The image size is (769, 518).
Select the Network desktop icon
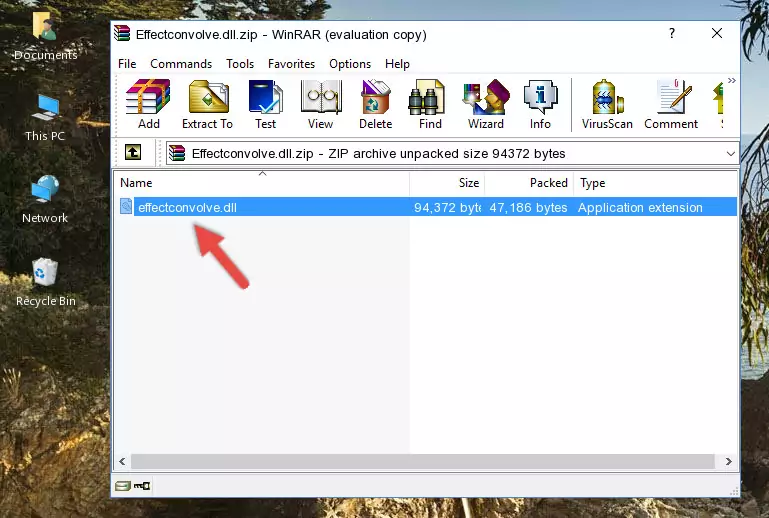click(x=45, y=200)
